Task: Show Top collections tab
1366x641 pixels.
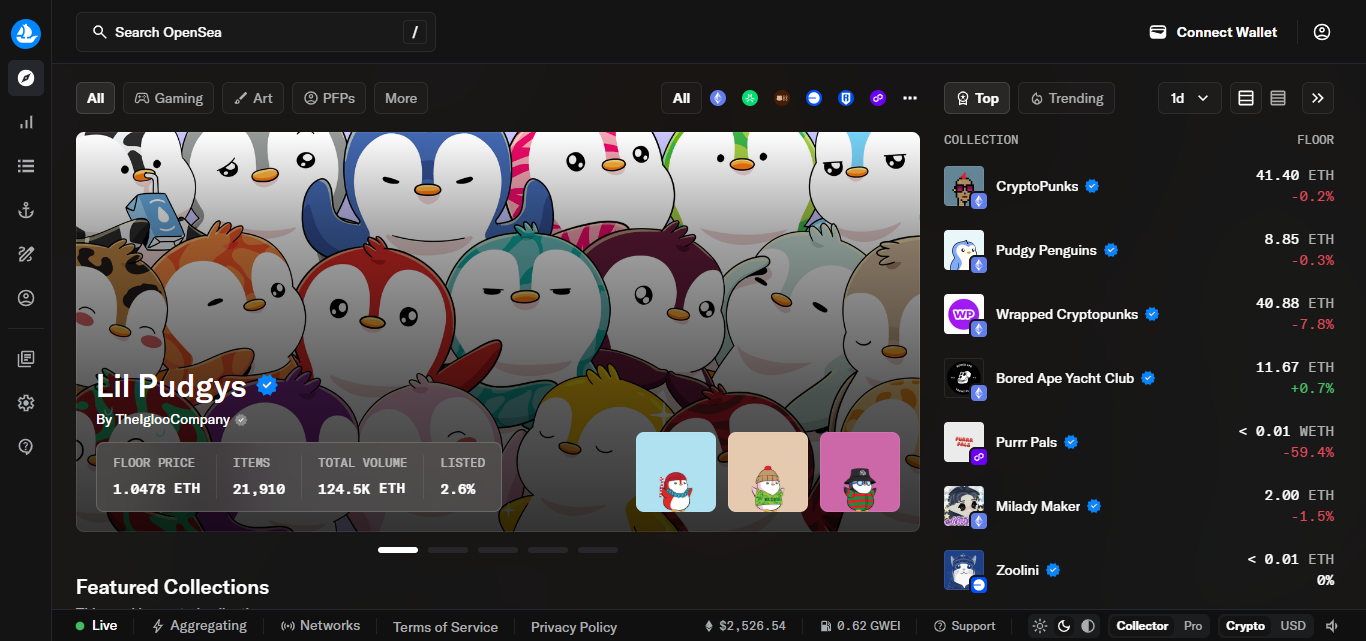Action: [977, 98]
